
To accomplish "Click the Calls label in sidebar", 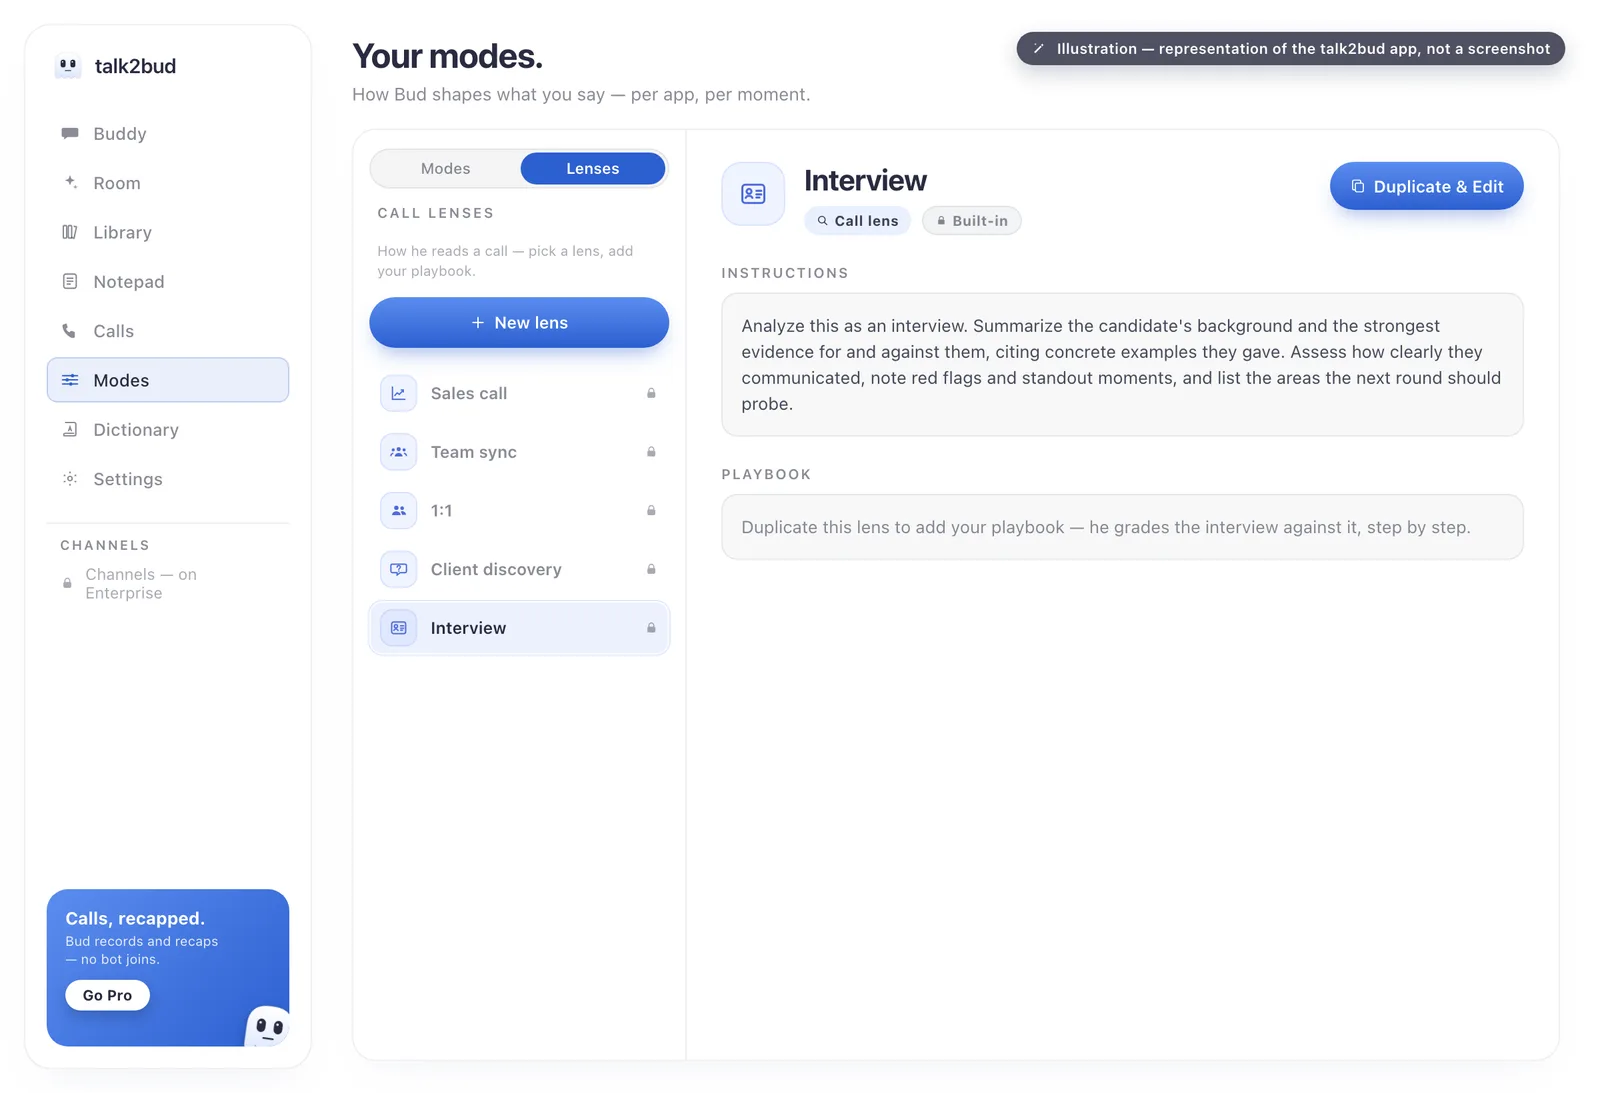I will coord(113,331).
